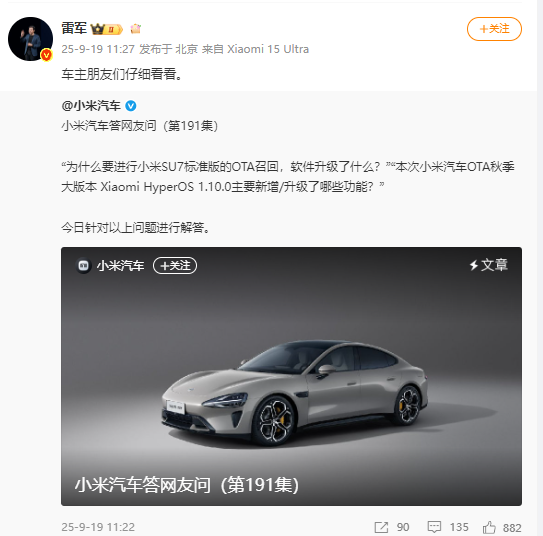Open the 雷军 username link
Image resolution: width=543 pixels, height=536 pixels.
74,28
